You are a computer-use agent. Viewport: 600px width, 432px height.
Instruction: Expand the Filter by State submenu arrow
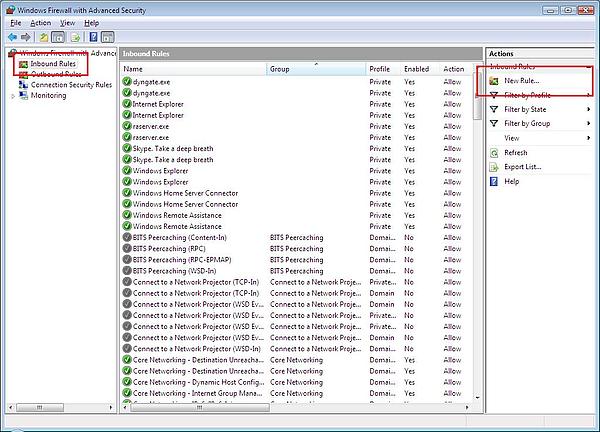589,109
